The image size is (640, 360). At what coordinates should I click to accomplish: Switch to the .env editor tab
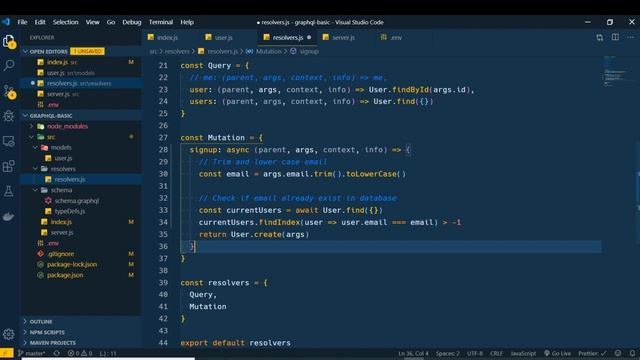click(x=396, y=38)
